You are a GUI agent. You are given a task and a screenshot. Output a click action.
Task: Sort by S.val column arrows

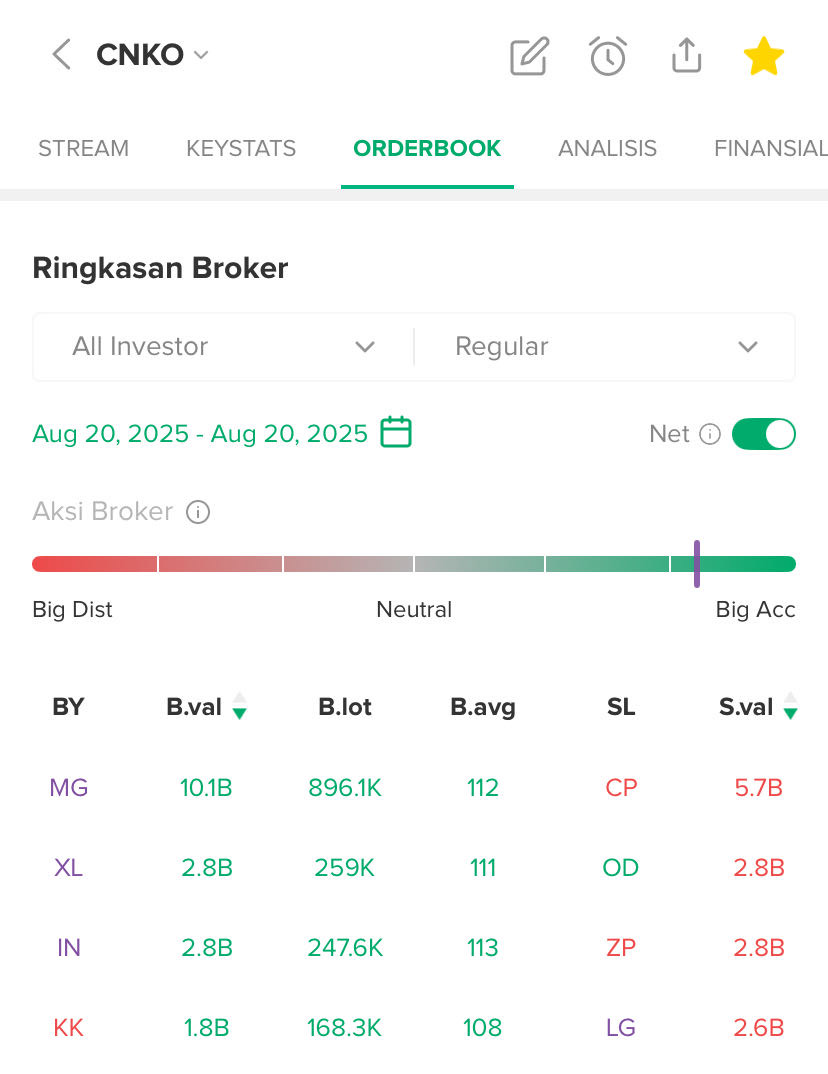(790, 707)
